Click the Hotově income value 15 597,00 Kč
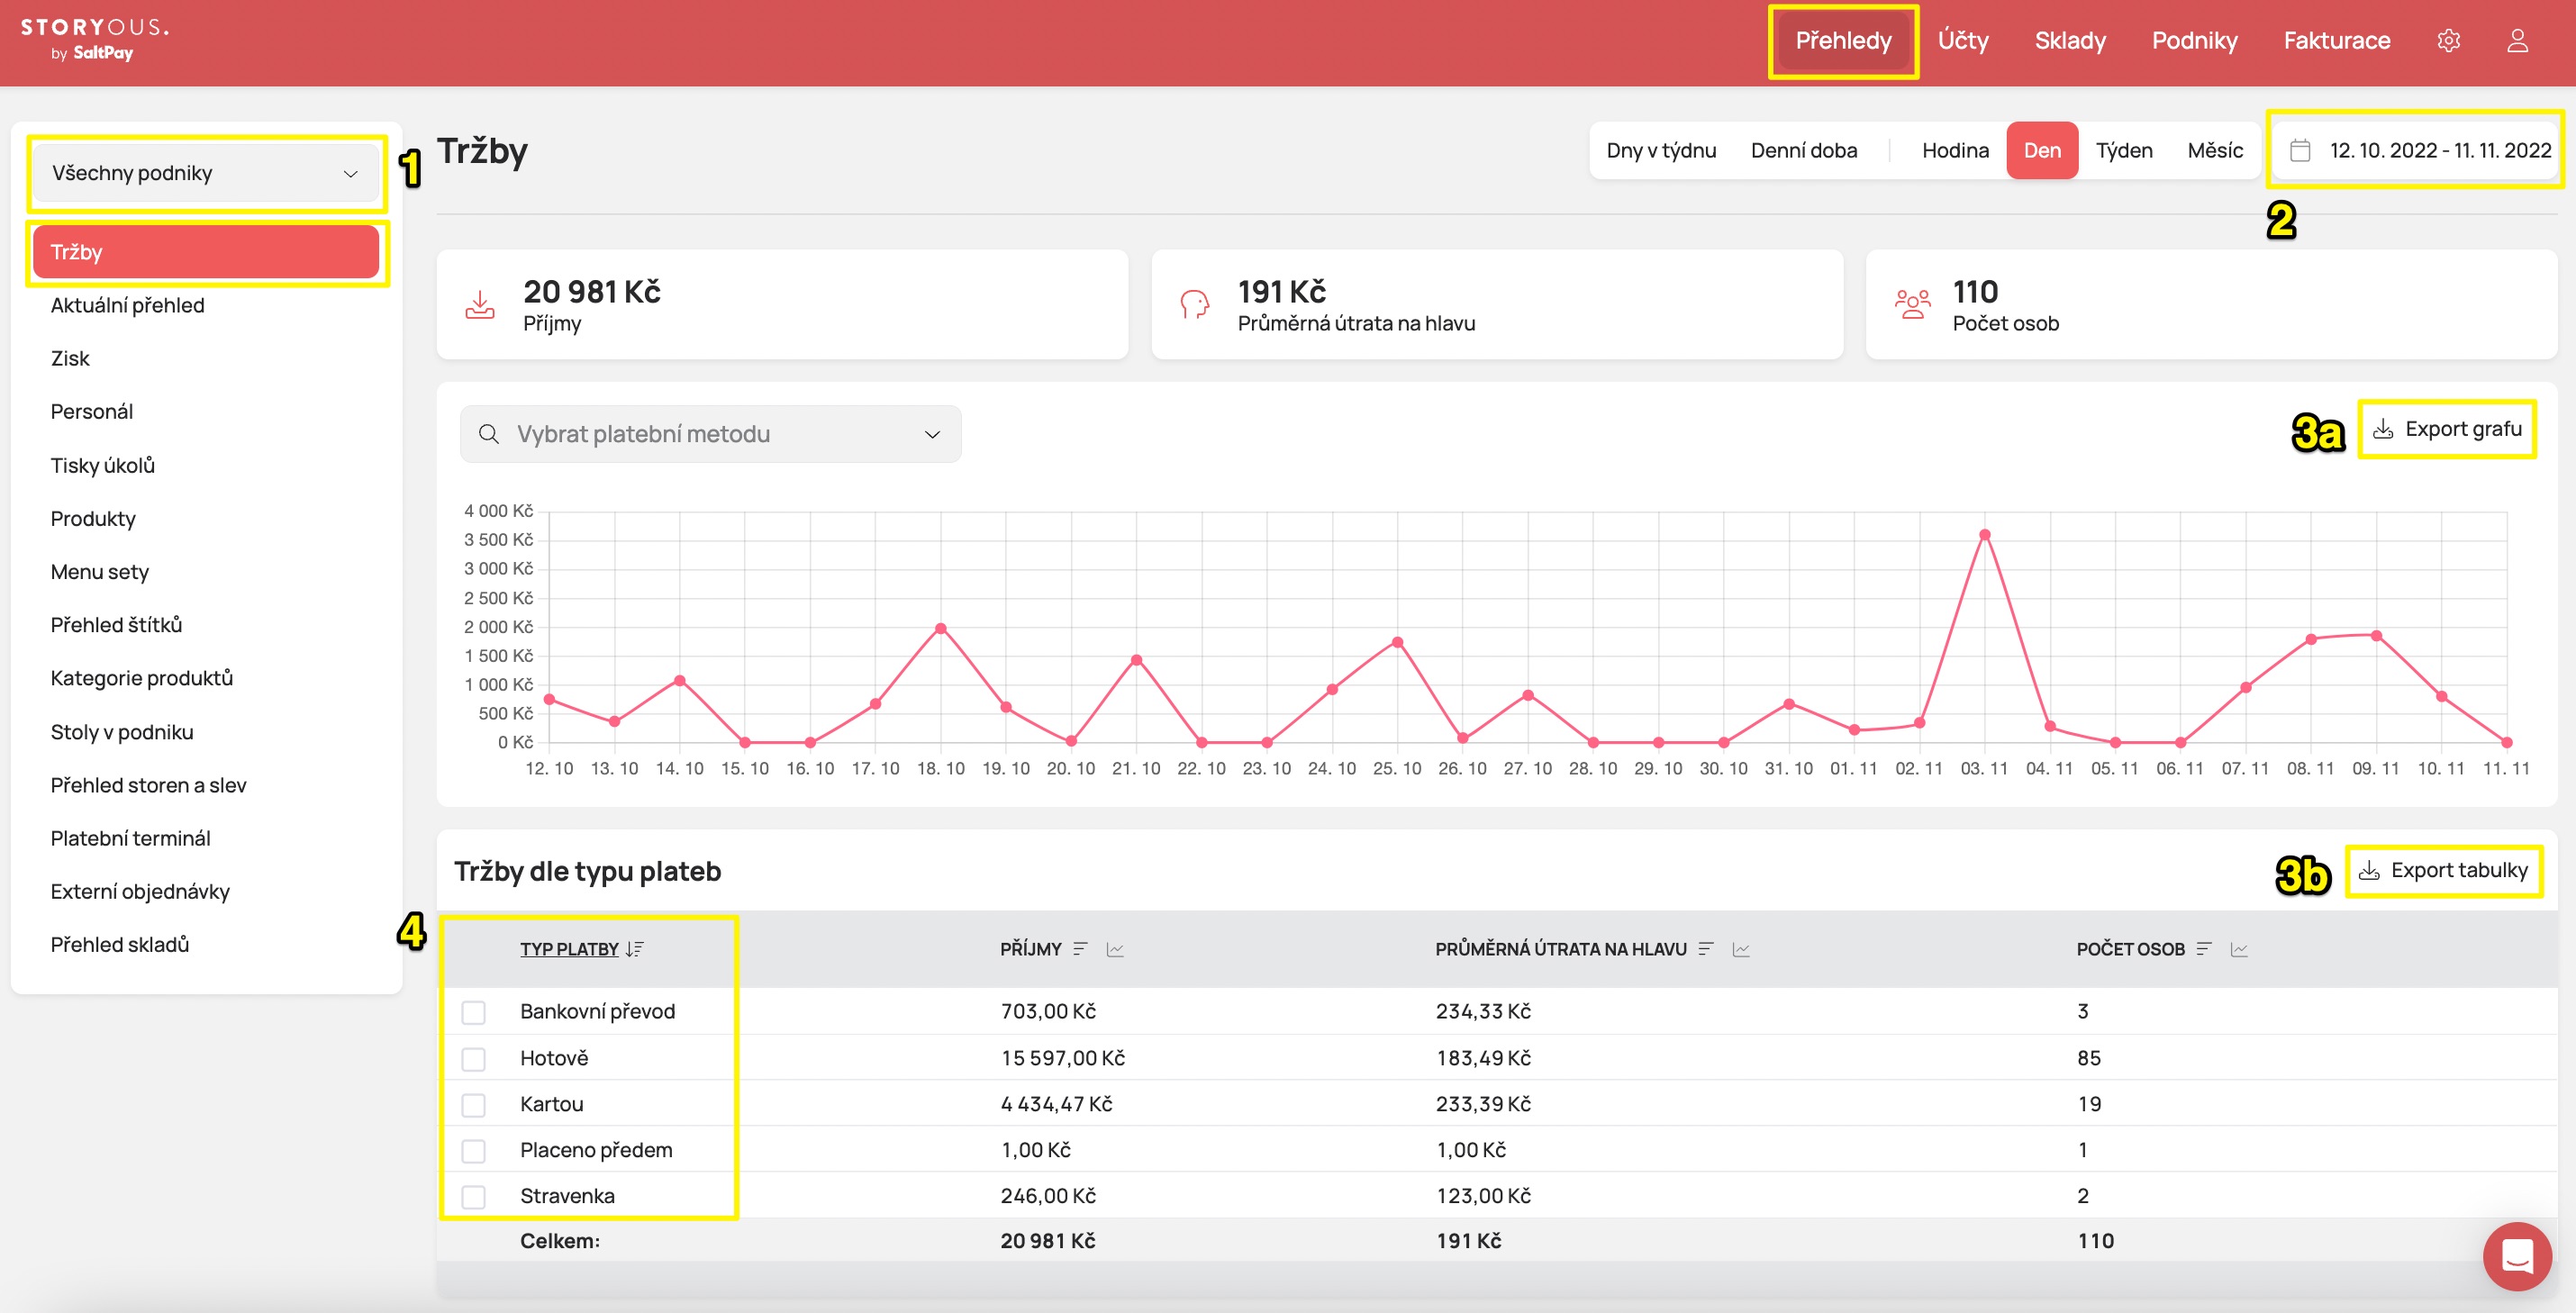Screen dimensions: 2576x1313 [x=1062, y=1058]
